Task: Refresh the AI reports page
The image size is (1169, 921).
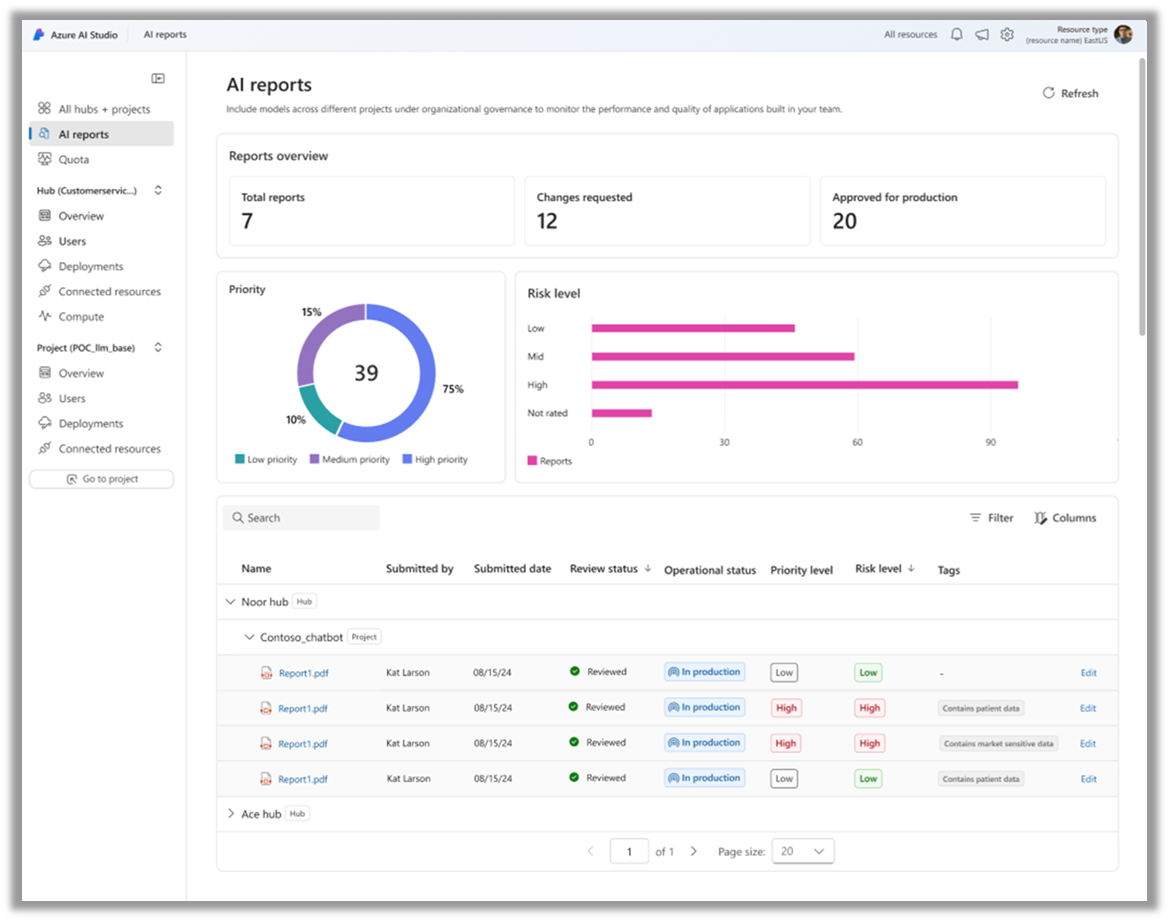Action: (1070, 93)
